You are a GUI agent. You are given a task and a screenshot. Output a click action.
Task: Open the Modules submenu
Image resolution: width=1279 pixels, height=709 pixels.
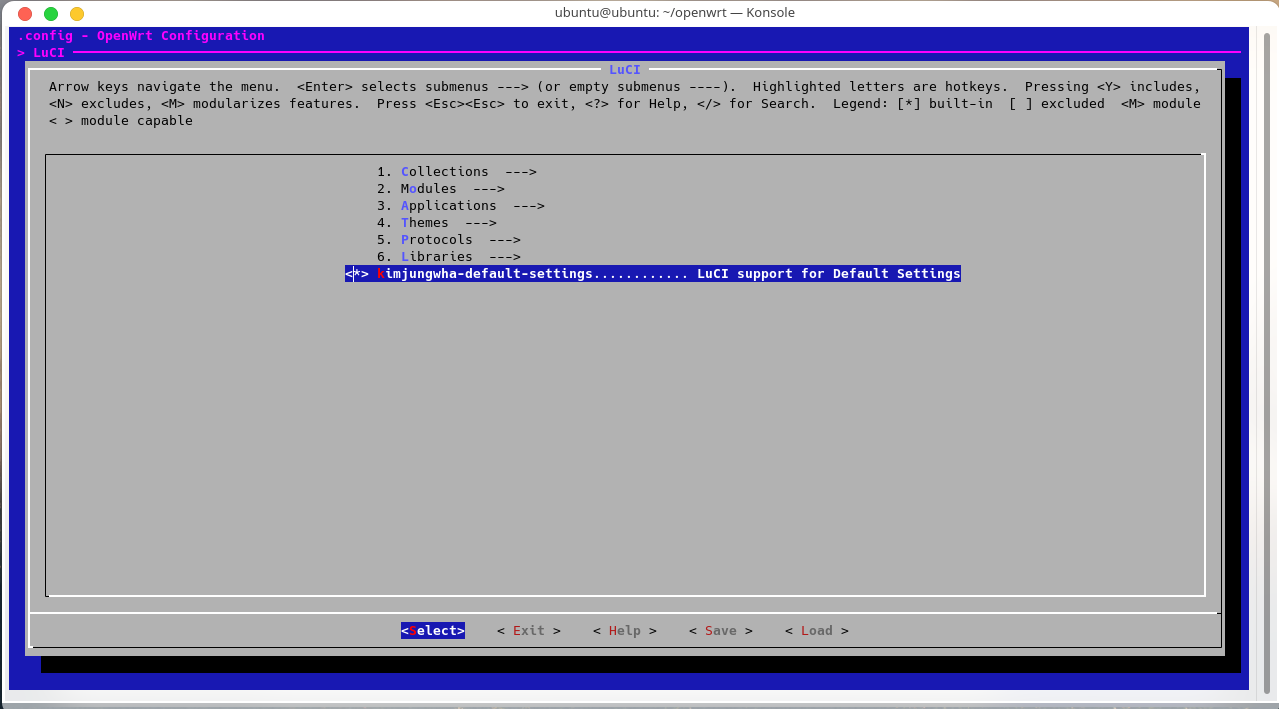coord(441,189)
